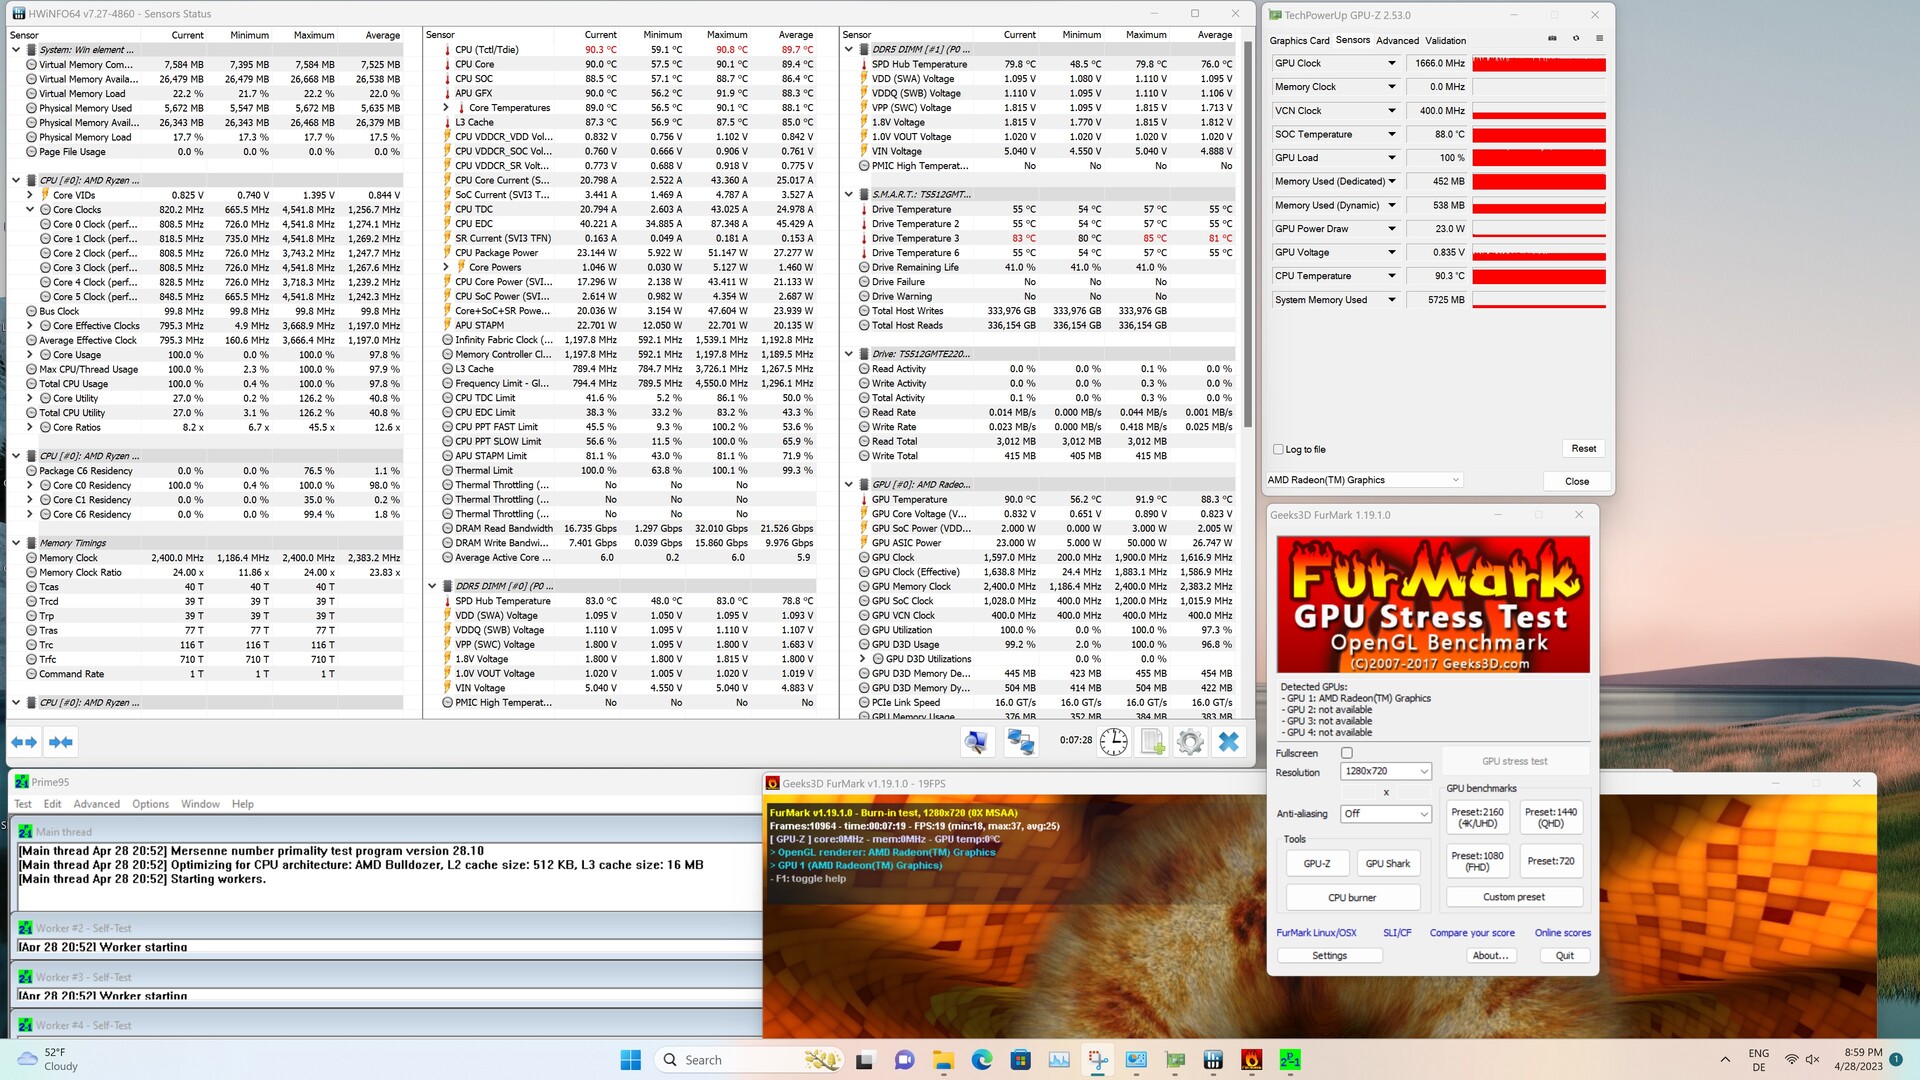The image size is (1920, 1080).
Task: Click FurMark CPU burner button
Action: tap(1352, 897)
